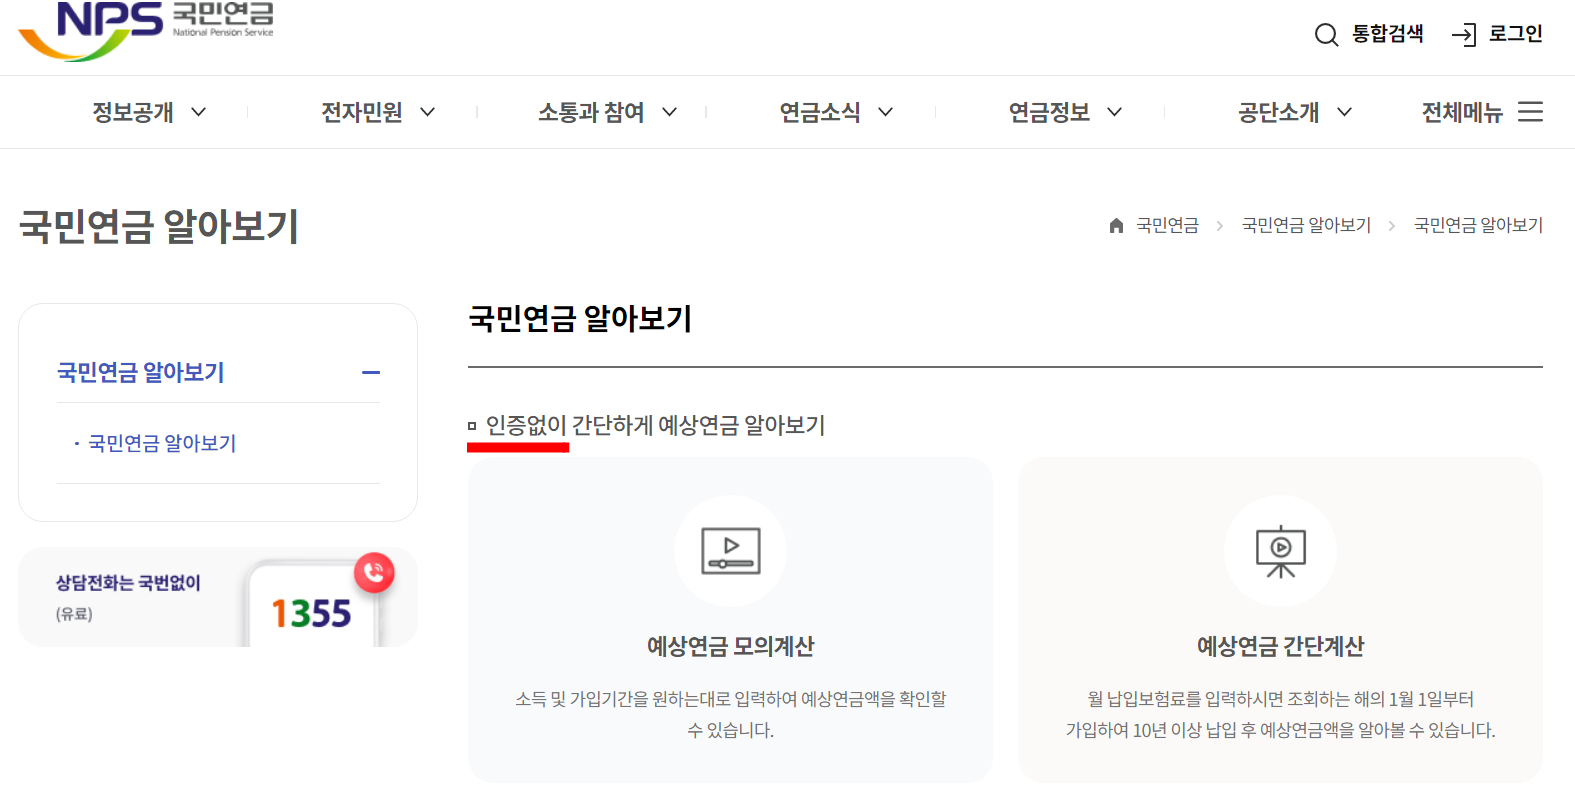
Task: Click the presentation screen icon for 간단계산
Action: click(1280, 551)
